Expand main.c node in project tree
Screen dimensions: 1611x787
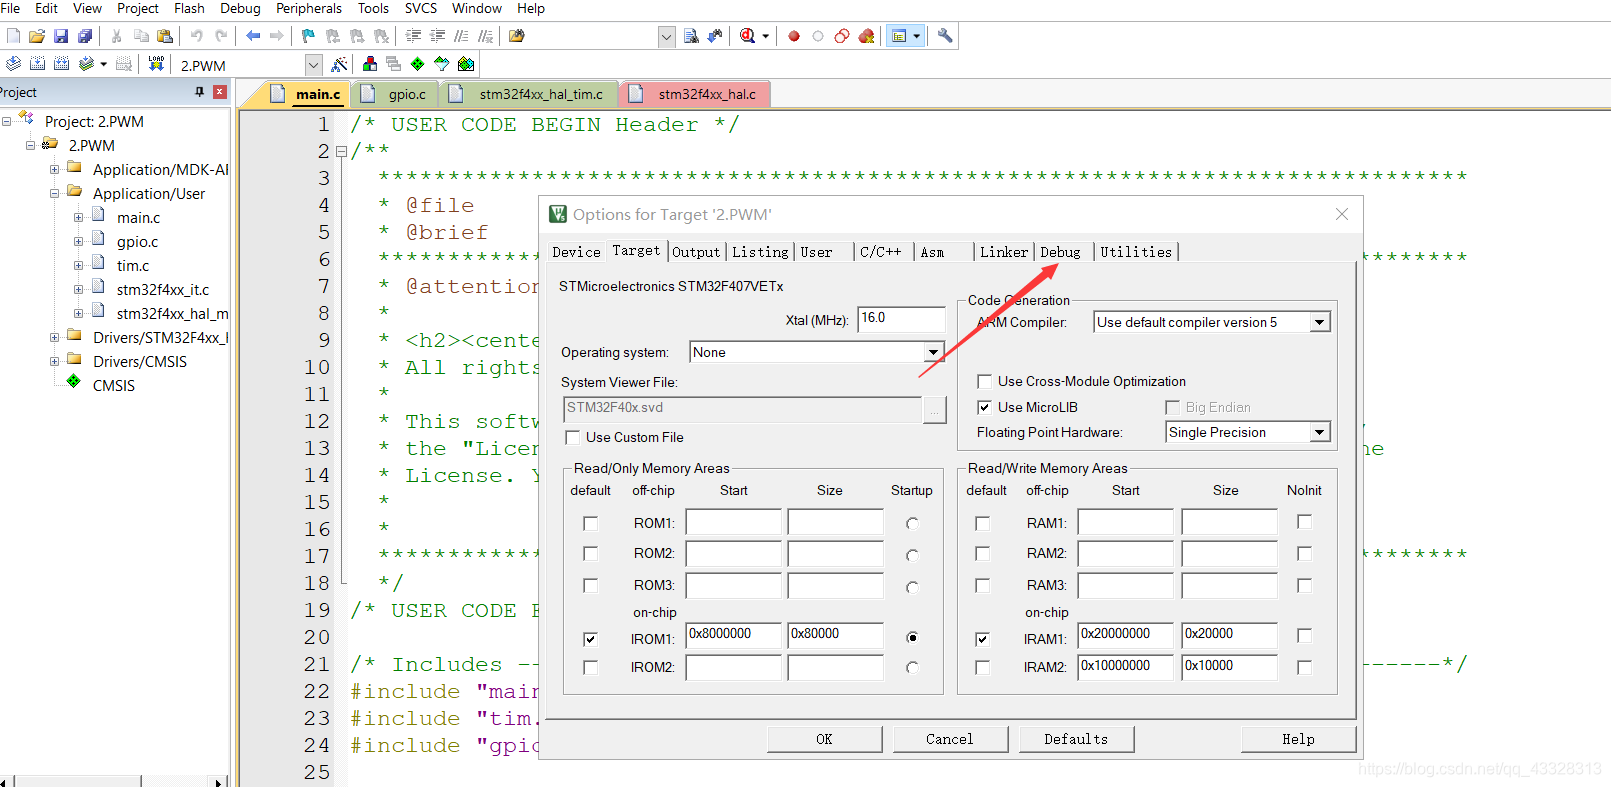click(x=78, y=218)
